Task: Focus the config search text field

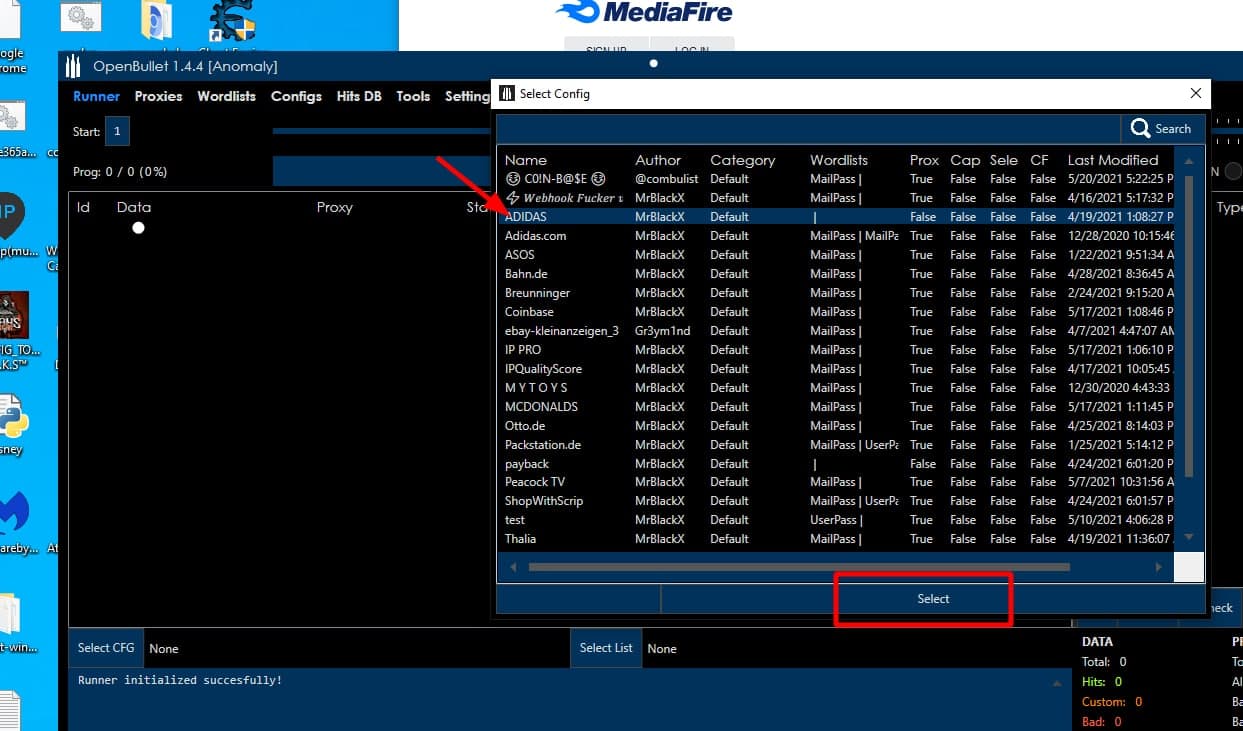Action: [x=808, y=128]
